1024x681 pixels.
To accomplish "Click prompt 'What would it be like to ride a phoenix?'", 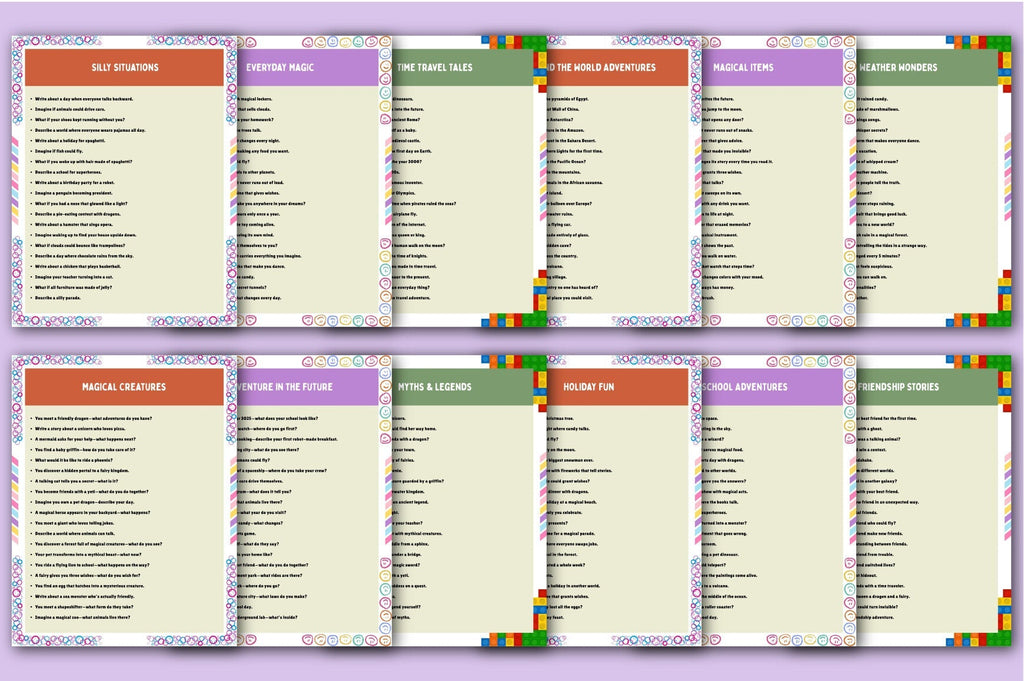I will 73,460.
